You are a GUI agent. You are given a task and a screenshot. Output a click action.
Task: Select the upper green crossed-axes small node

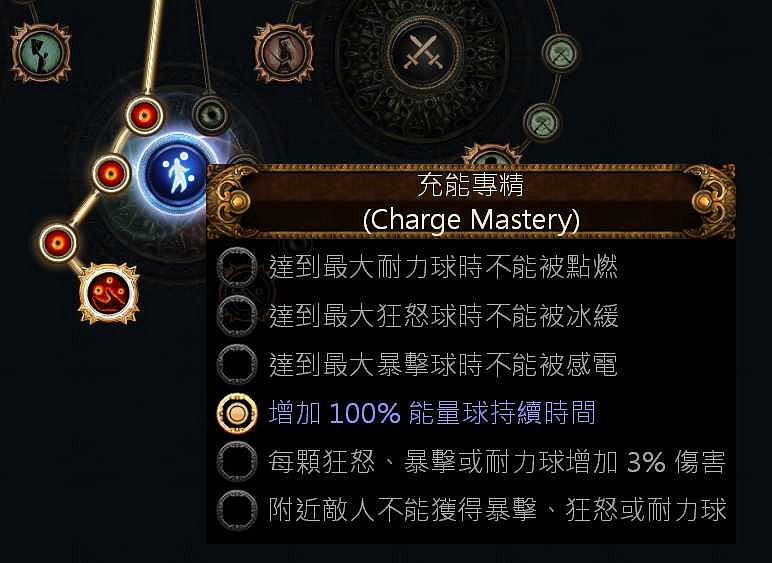tap(561, 53)
